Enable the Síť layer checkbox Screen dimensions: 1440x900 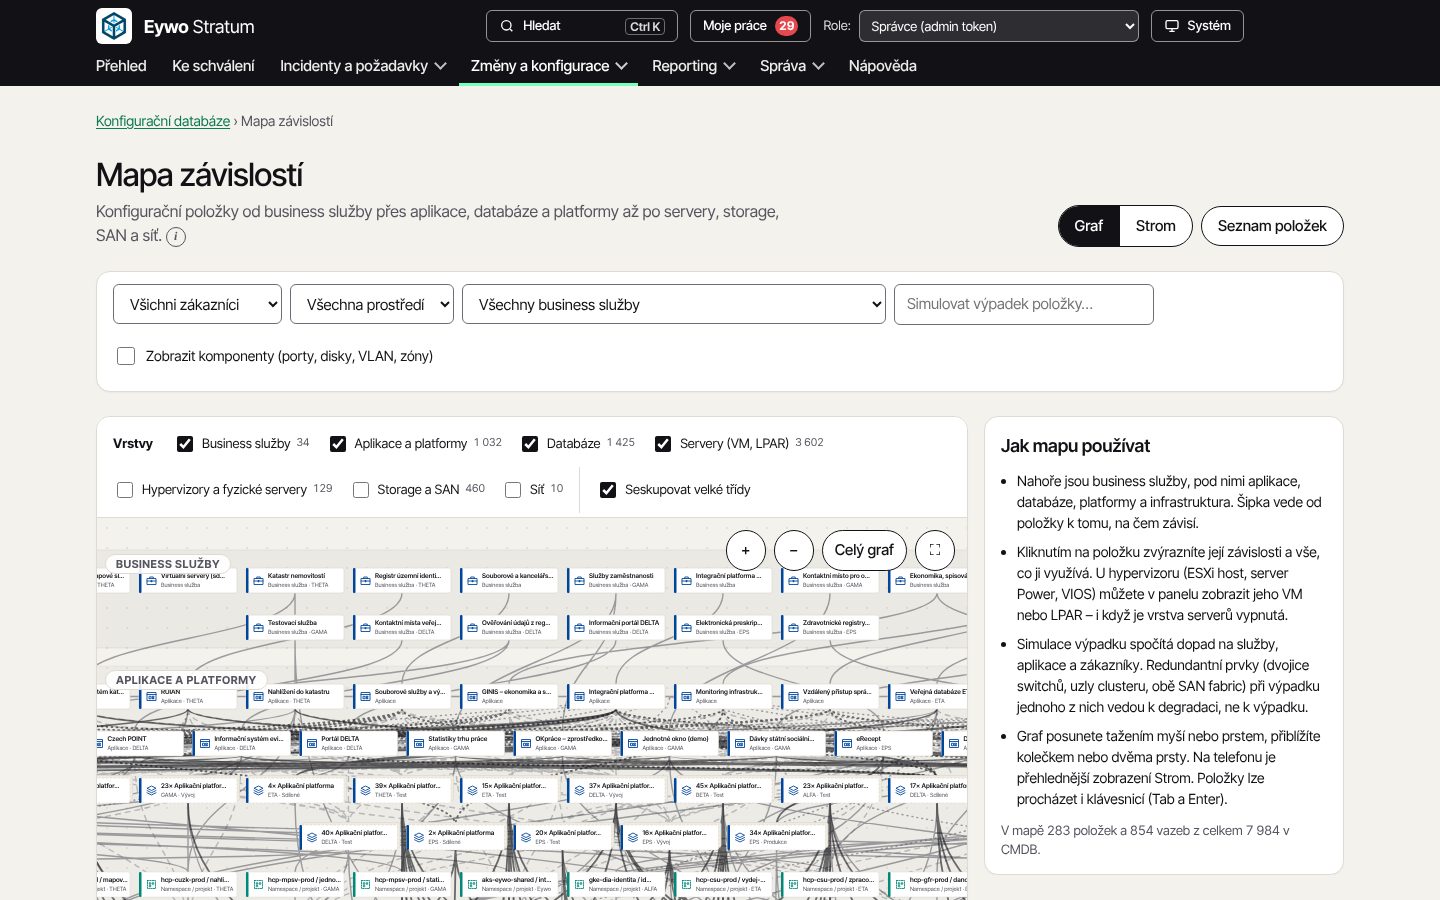pyautogui.click(x=513, y=490)
